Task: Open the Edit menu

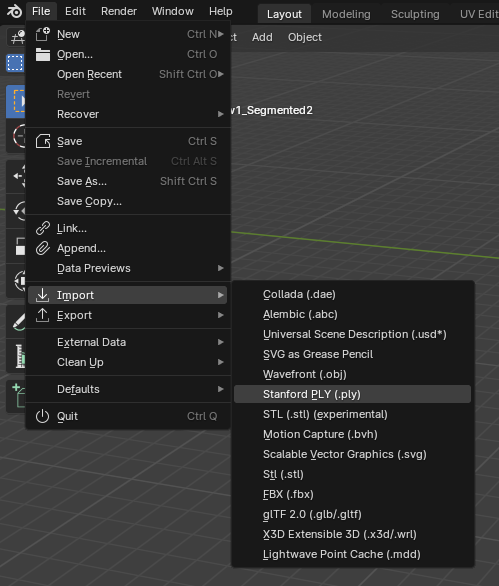Action: click(75, 11)
